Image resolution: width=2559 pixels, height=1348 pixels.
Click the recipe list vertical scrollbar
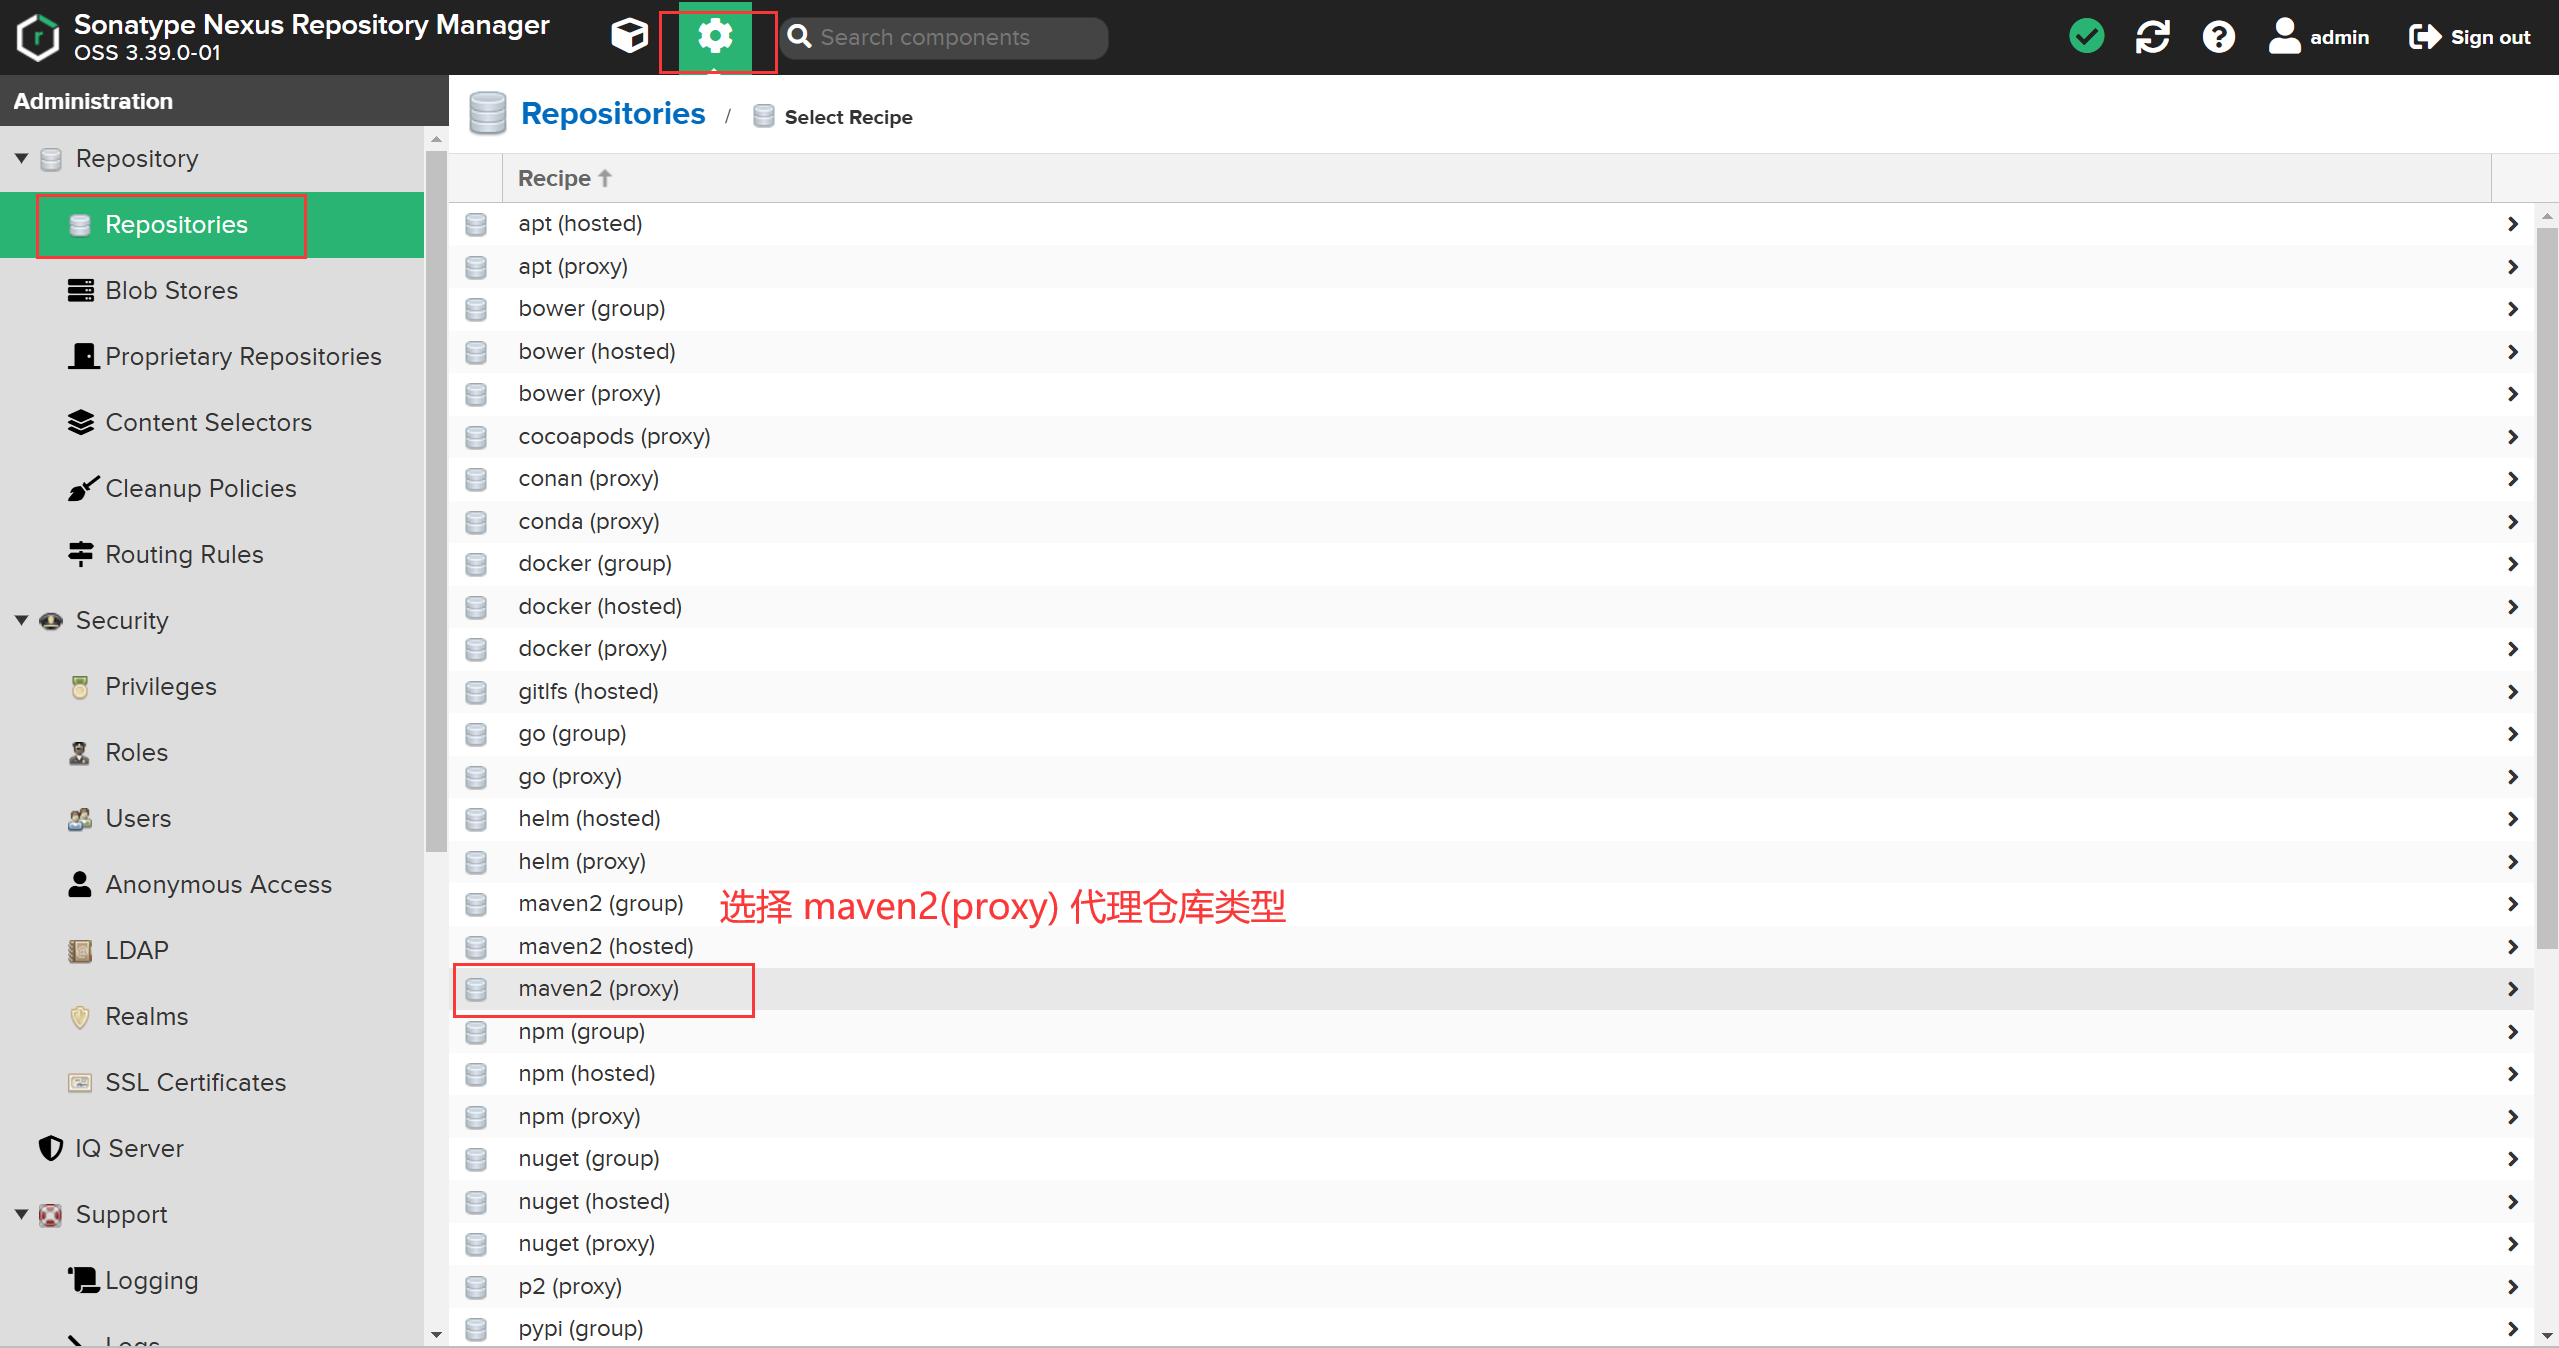click(2546, 589)
